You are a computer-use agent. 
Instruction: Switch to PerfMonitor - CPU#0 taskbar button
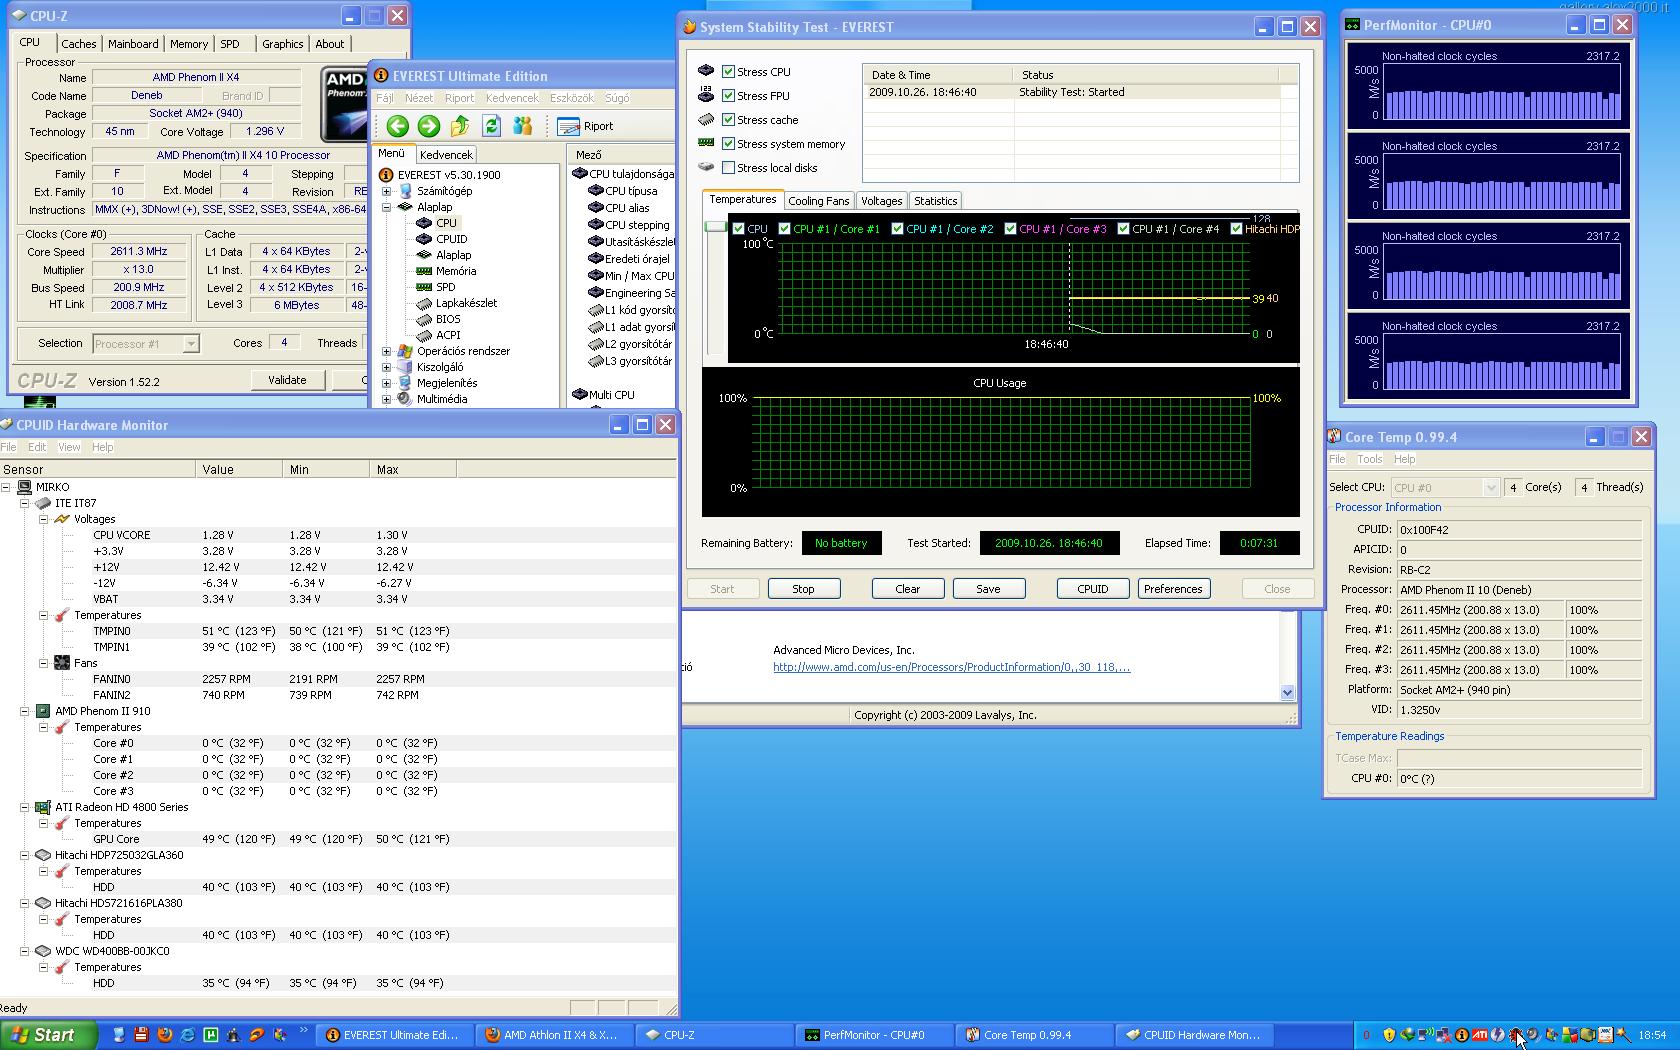(x=874, y=1035)
